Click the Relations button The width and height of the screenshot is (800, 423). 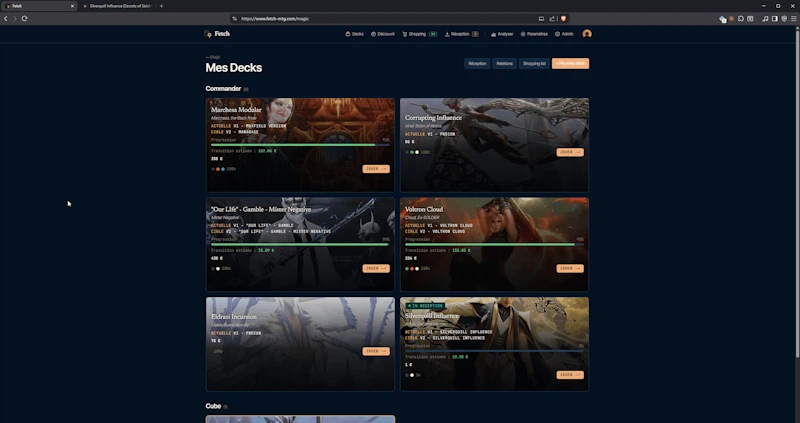click(x=505, y=63)
